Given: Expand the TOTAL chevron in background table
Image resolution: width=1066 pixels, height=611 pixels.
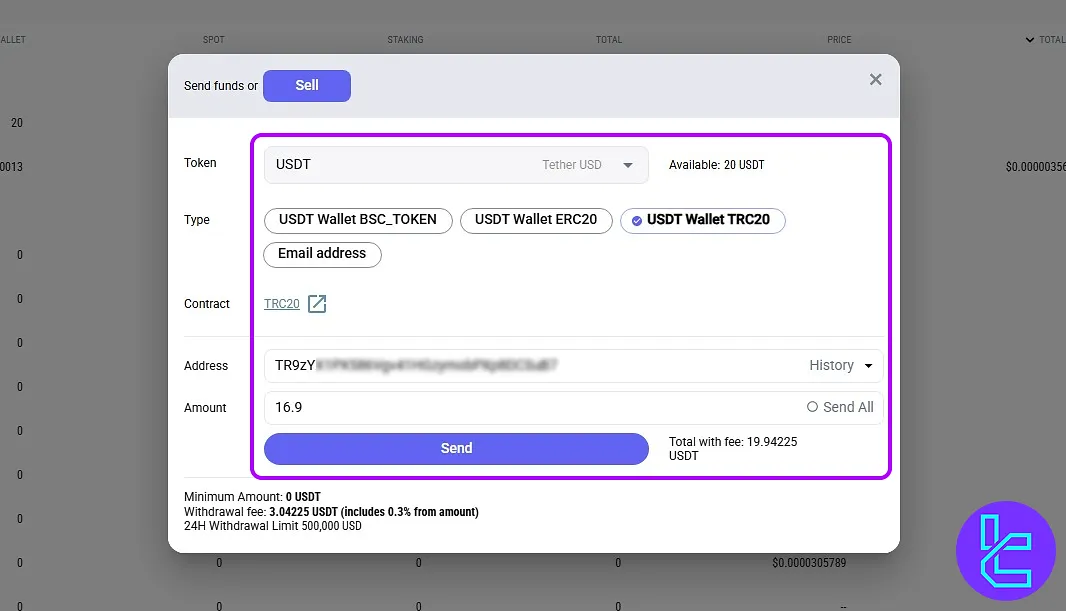Looking at the screenshot, I should [x=1029, y=39].
